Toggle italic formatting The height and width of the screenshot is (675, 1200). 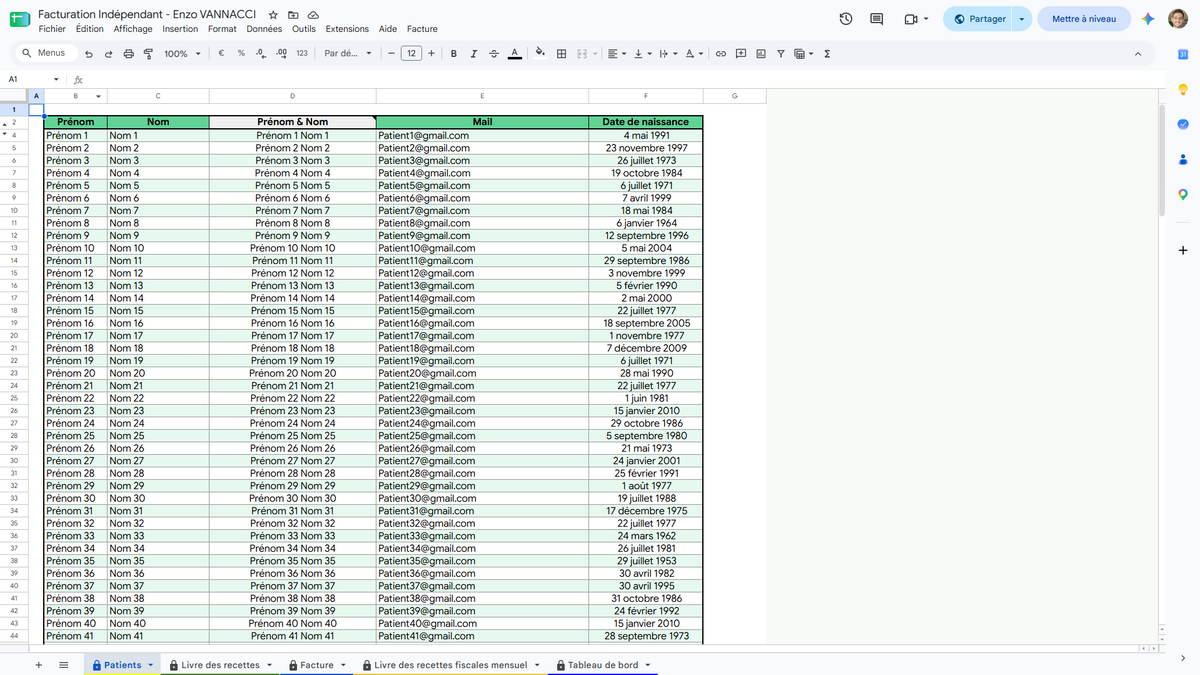[474, 53]
